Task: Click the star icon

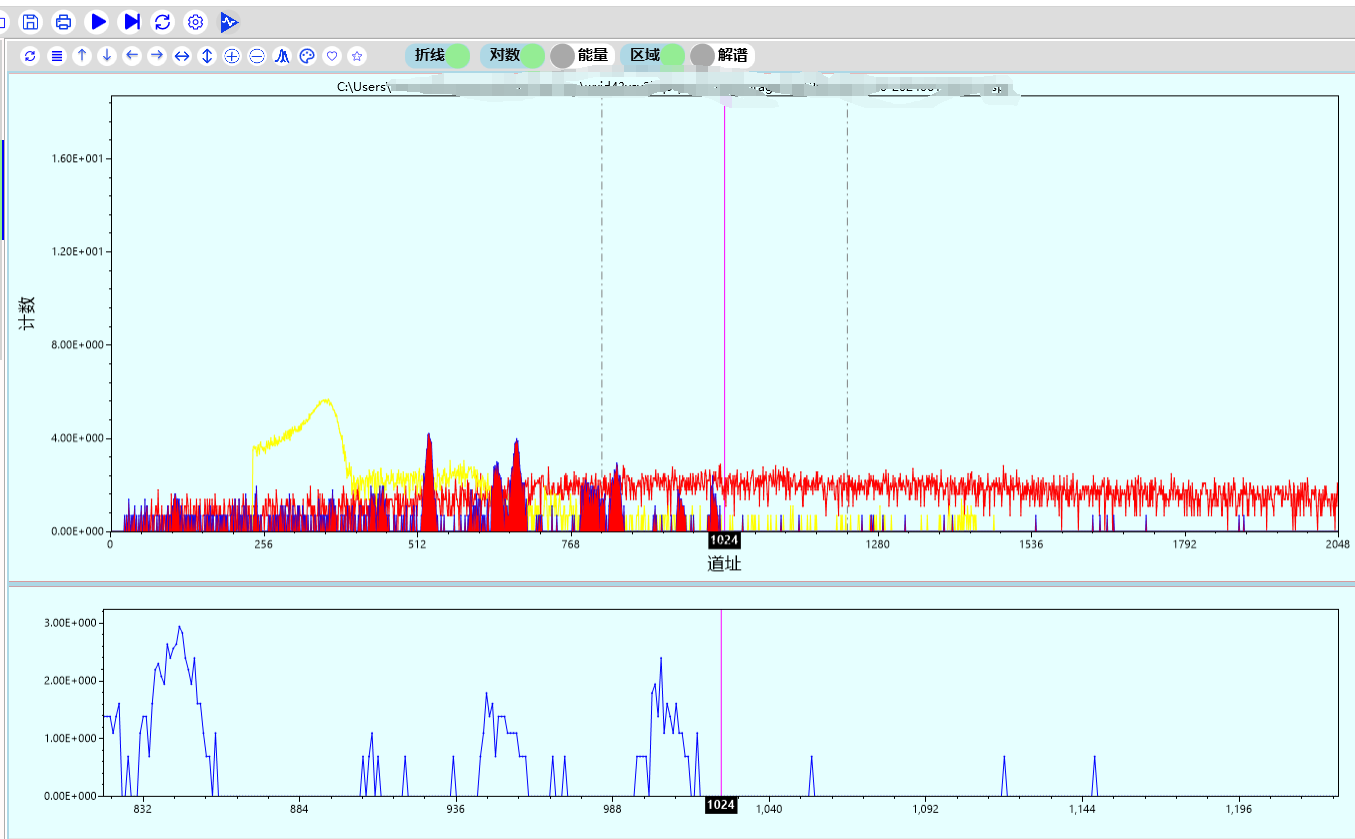Action: 357,56
